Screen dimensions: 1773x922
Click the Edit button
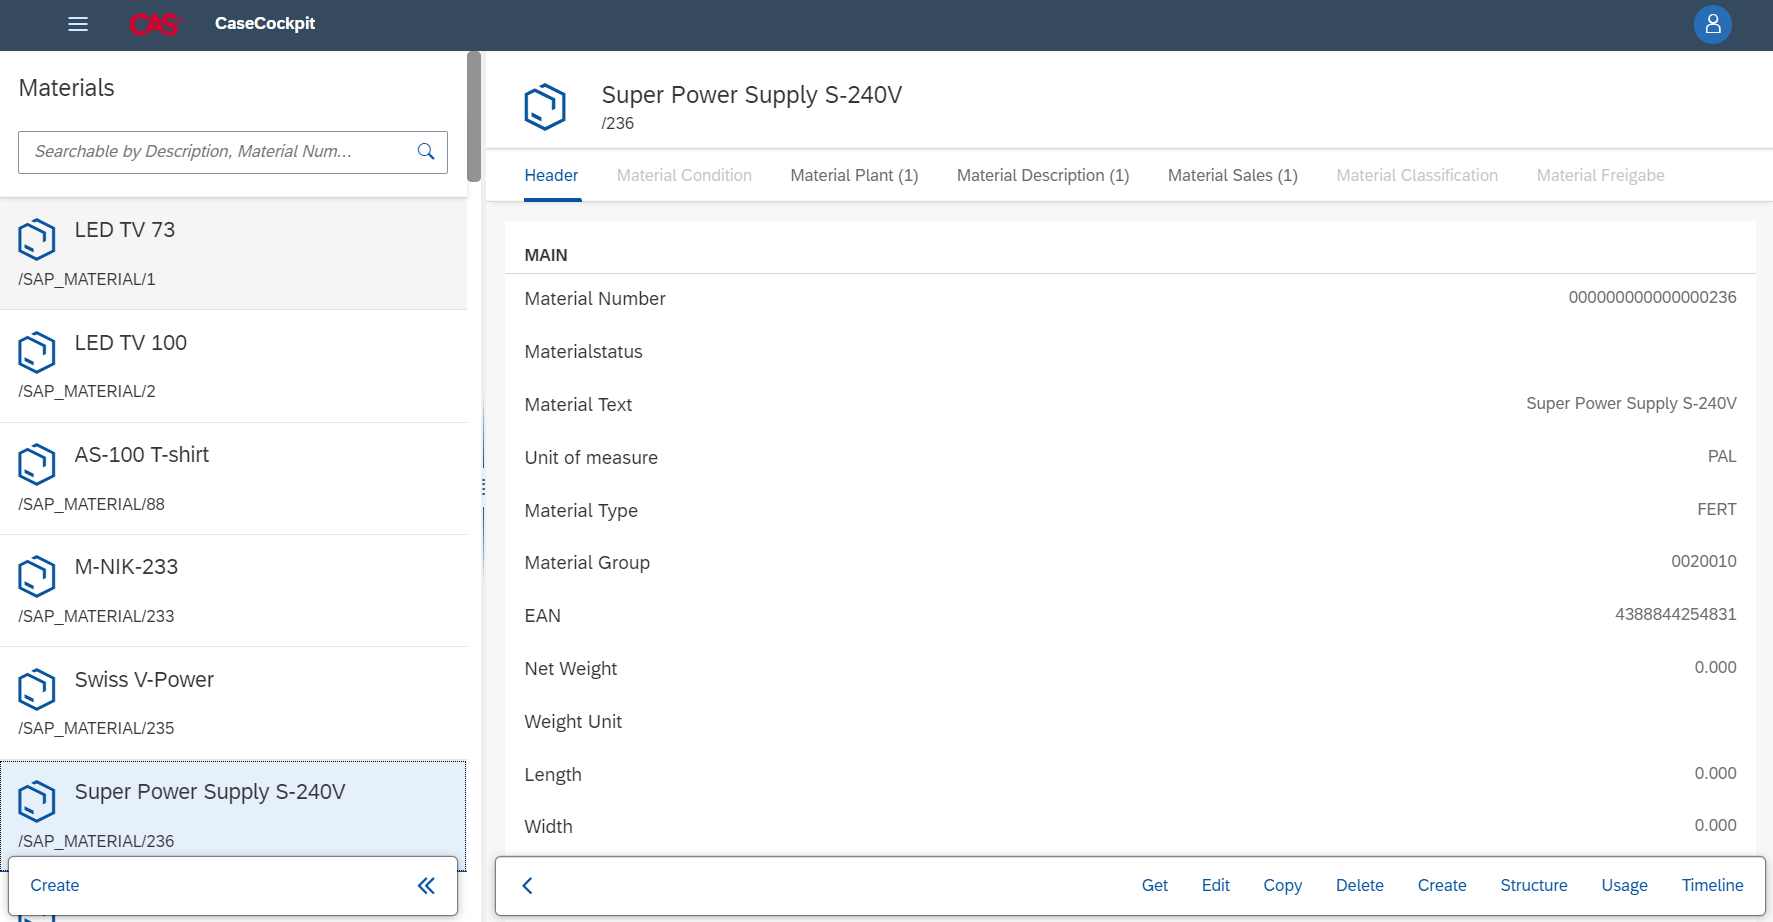1216,885
